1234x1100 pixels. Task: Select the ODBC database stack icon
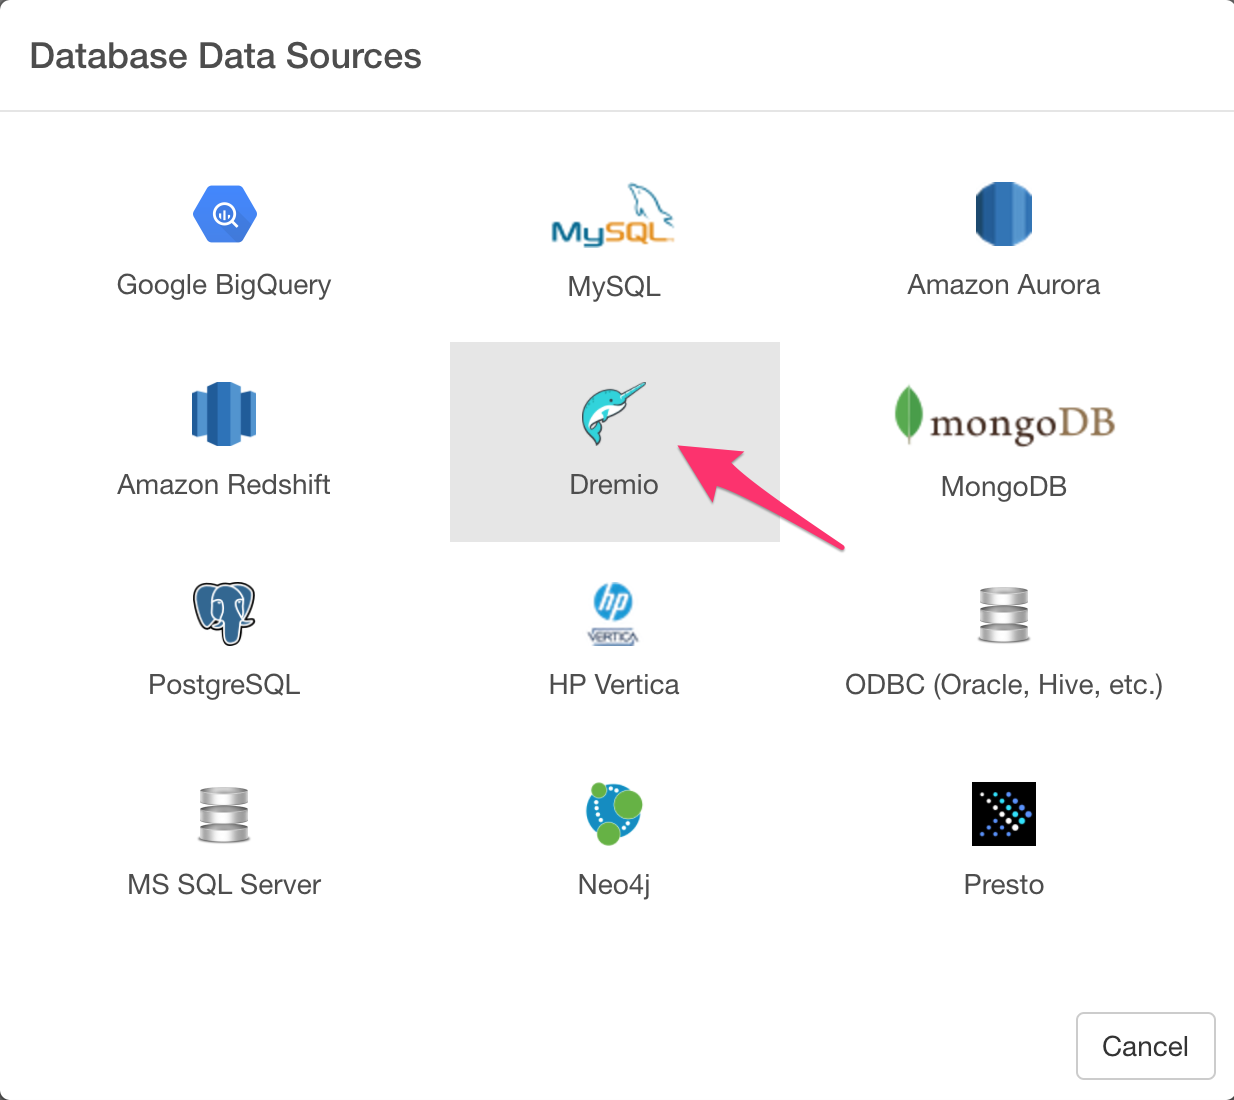click(1003, 613)
